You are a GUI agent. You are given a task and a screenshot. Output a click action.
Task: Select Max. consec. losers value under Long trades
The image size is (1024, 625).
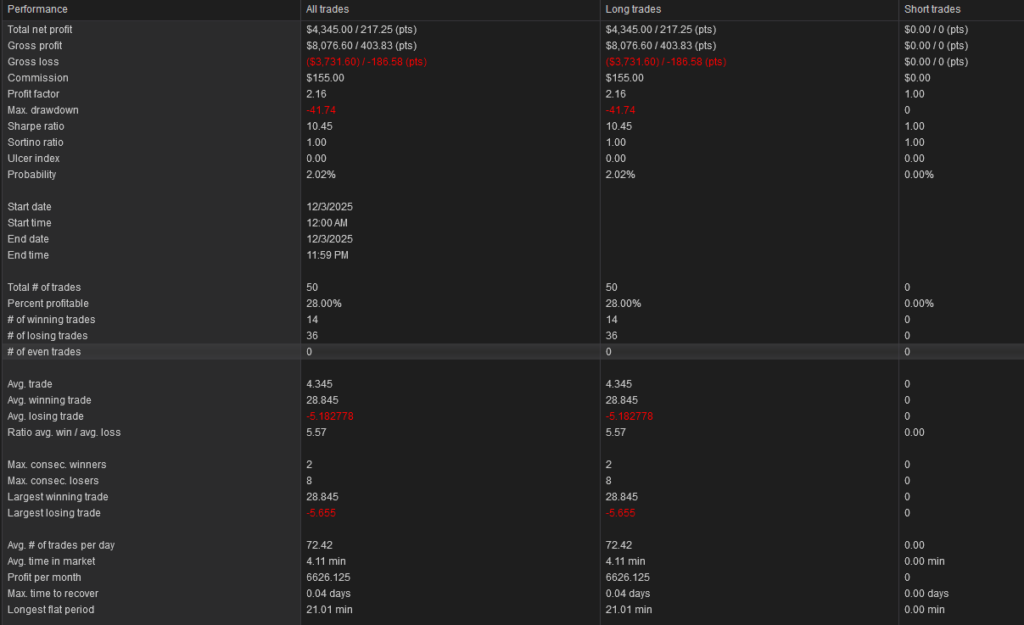609,481
